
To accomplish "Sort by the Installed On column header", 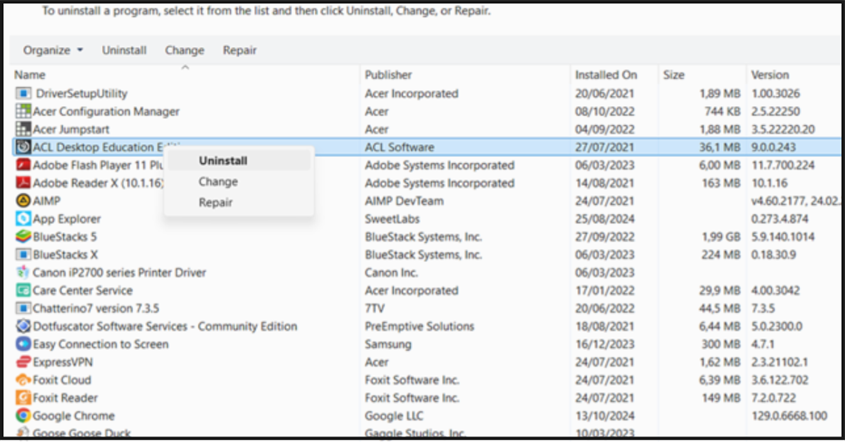I will pyautogui.click(x=606, y=75).
